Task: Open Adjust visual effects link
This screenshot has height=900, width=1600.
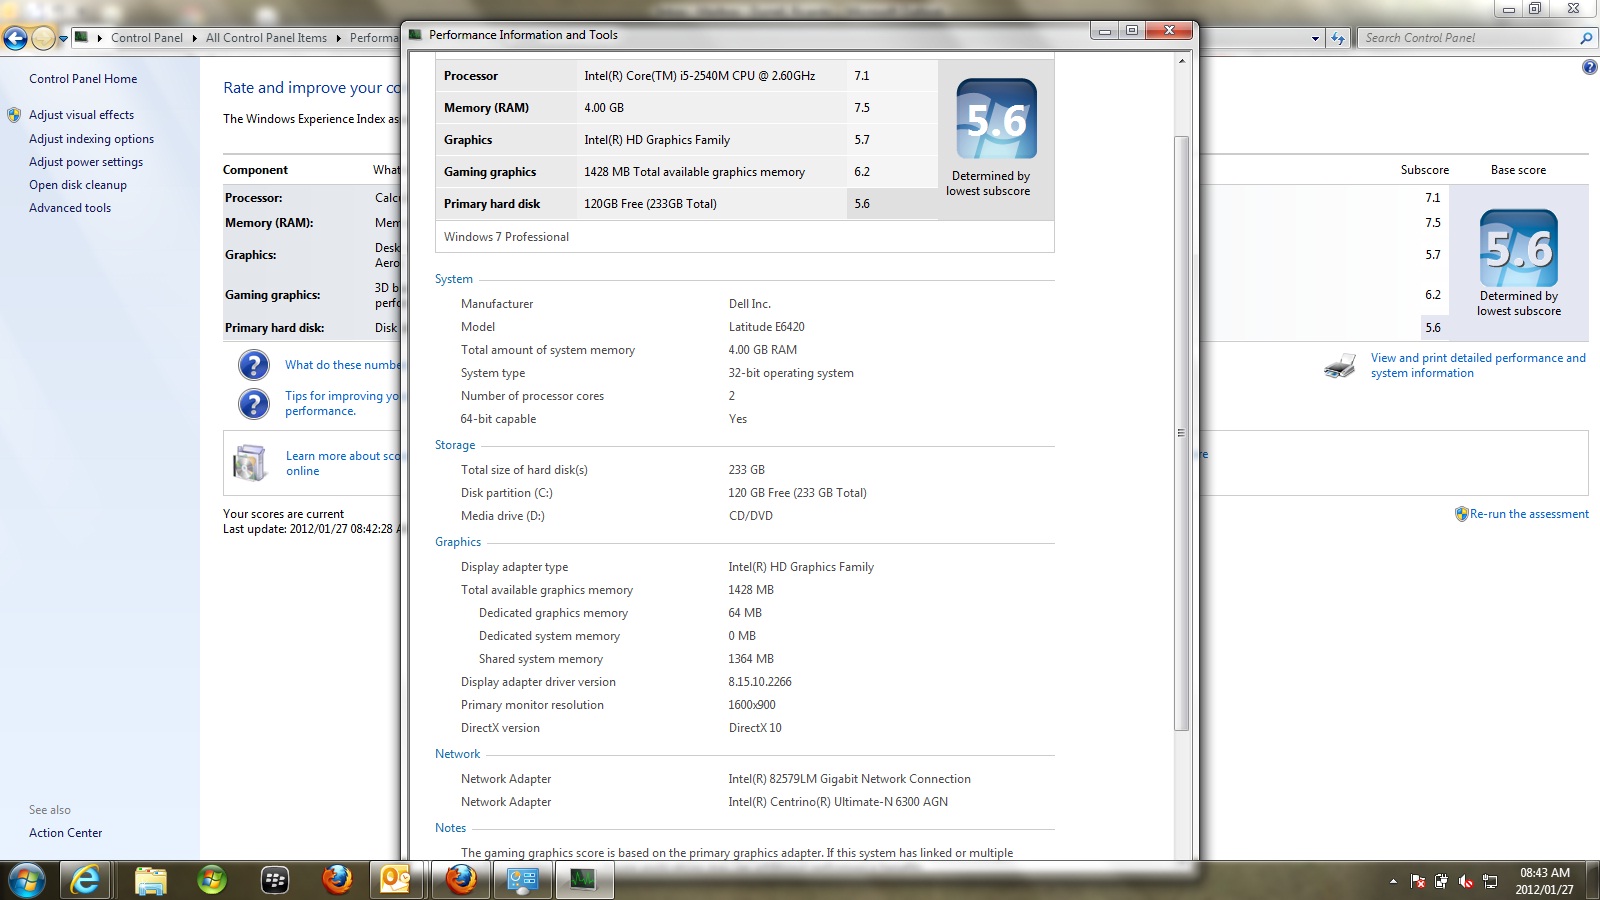Action: (81, 115)
